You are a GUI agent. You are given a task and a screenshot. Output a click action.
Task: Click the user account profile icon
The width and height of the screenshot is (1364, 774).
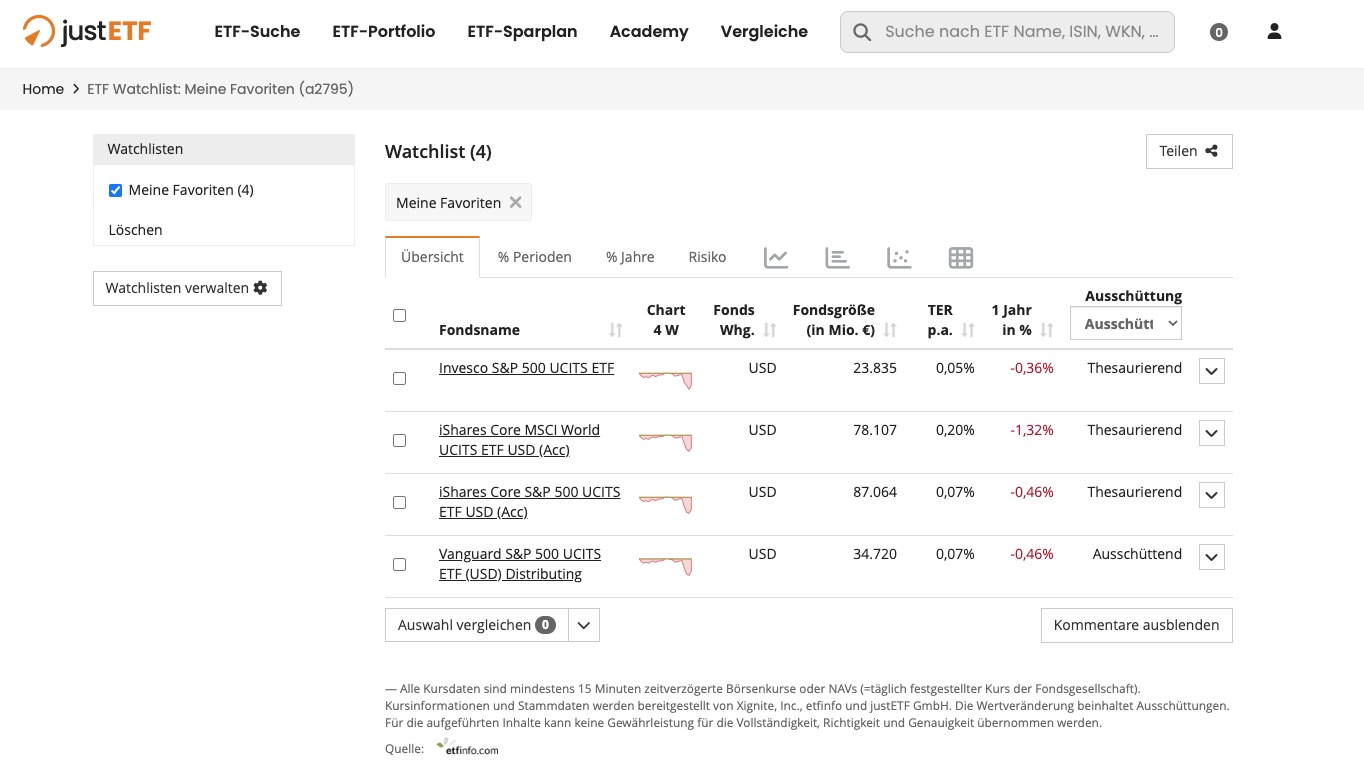[1274, 32]
